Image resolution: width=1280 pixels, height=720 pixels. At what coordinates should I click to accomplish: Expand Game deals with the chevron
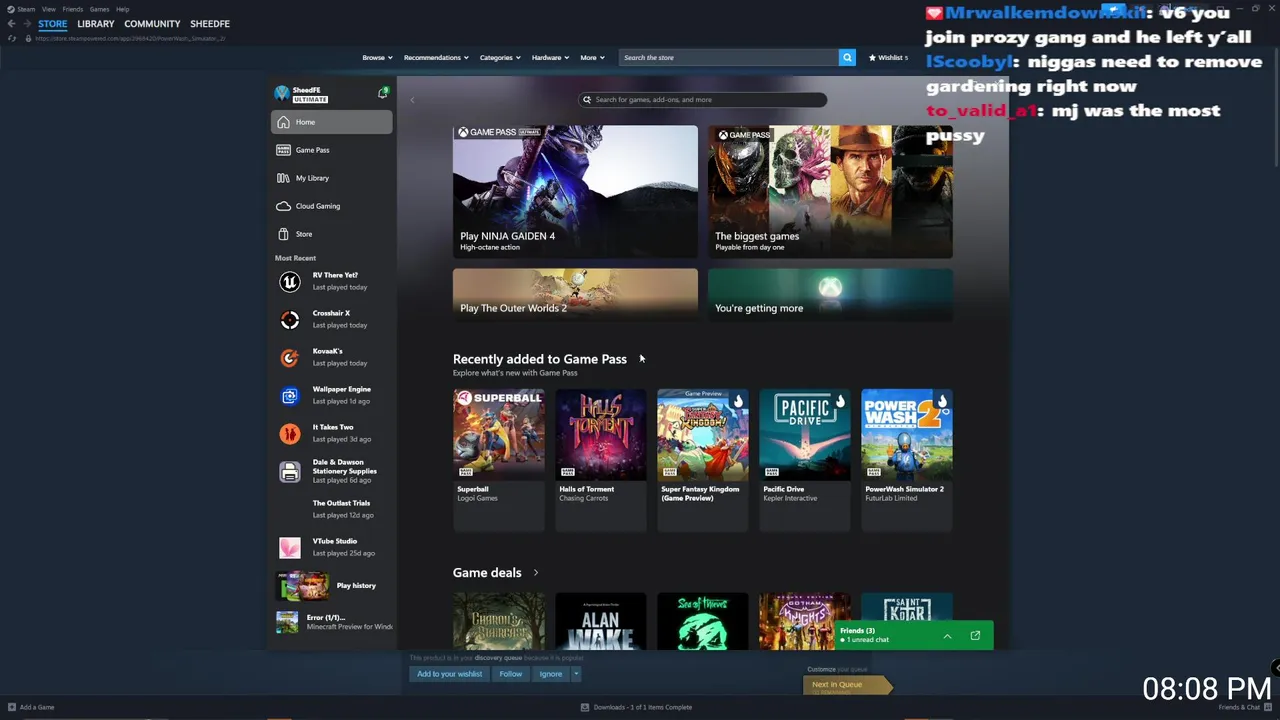click(536, 573)
